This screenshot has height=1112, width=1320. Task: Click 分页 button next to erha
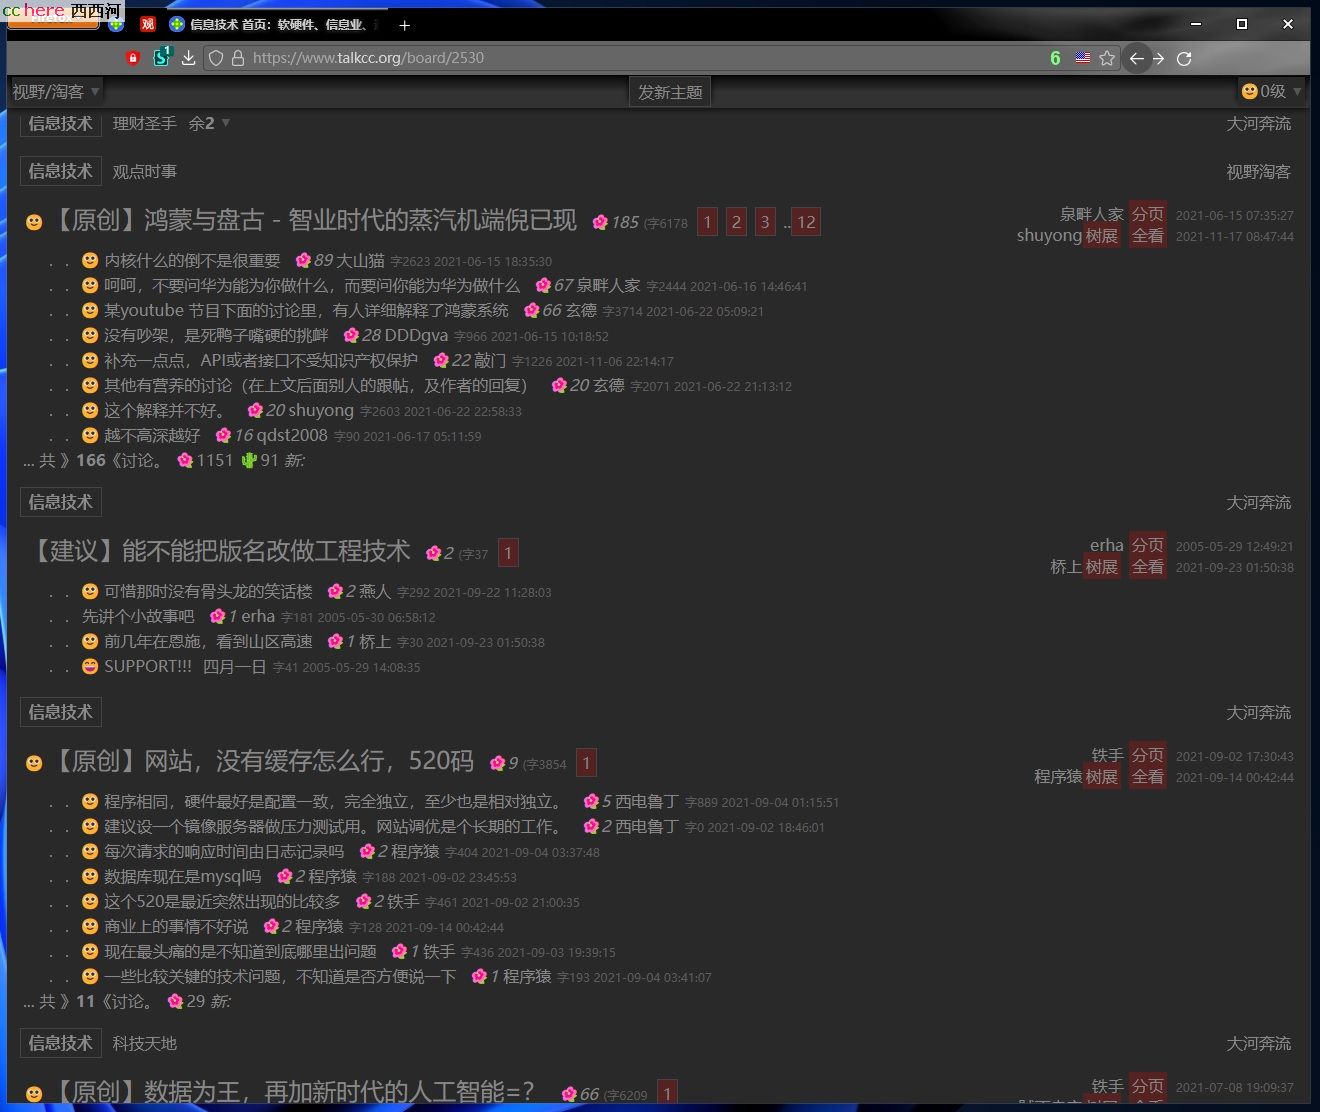[1147, 545]
